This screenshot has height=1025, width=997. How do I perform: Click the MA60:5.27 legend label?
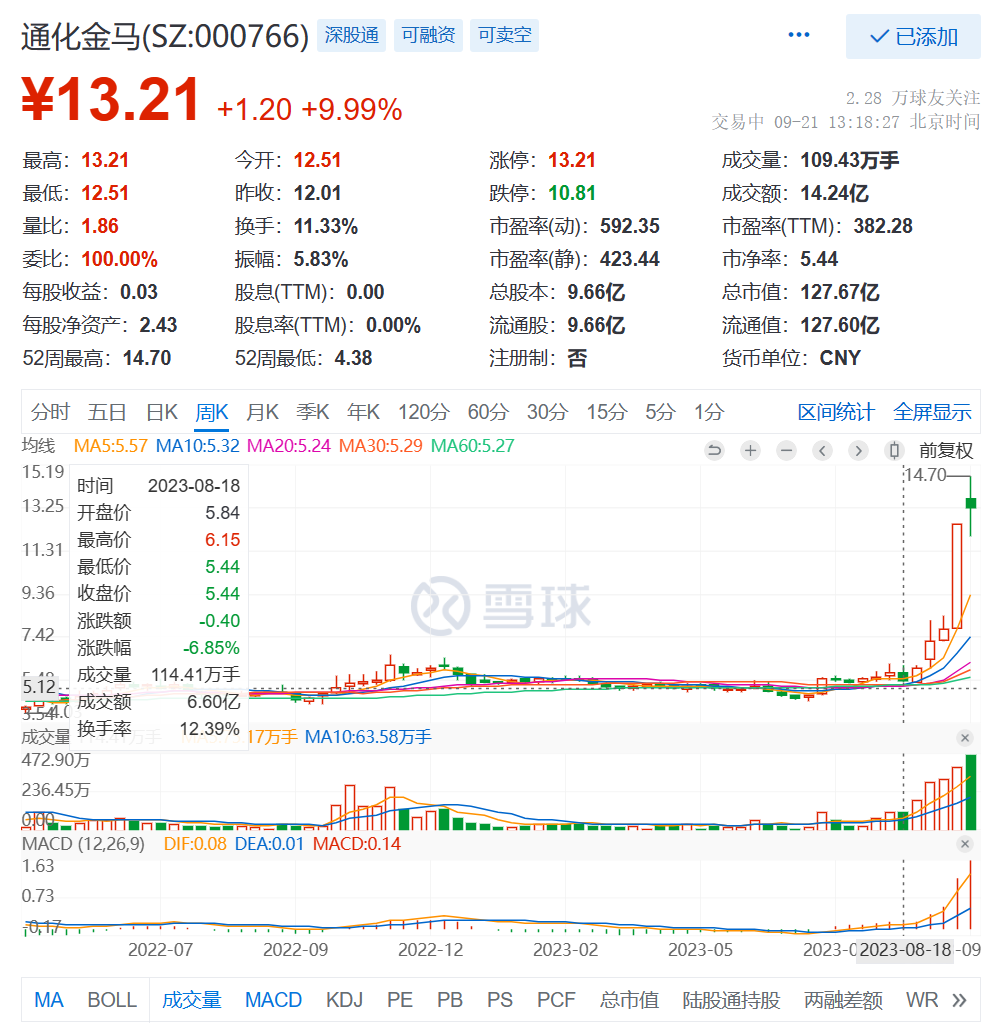(473, 446)
